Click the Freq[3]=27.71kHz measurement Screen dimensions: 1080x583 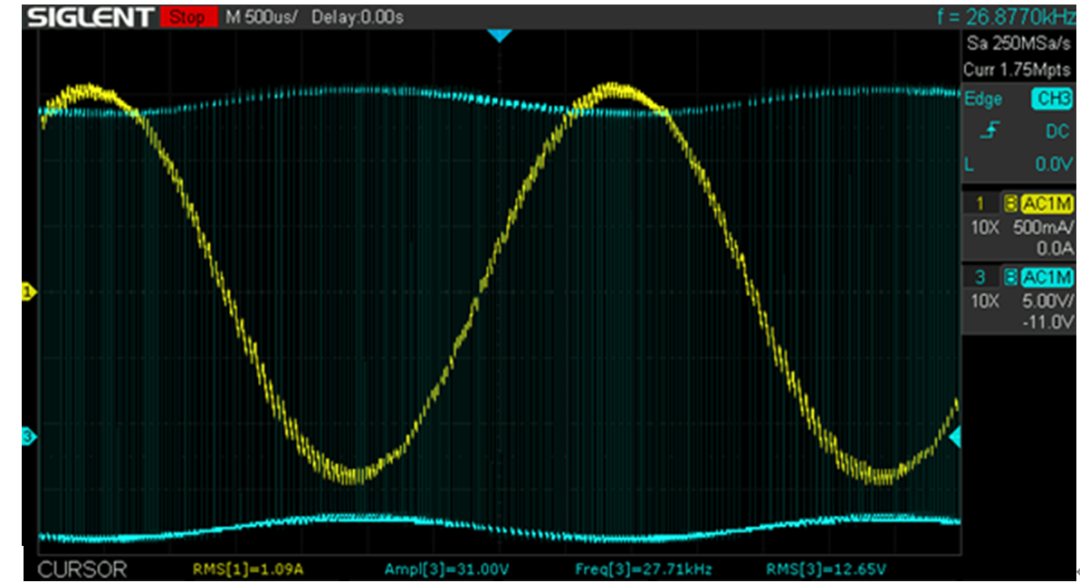point(643,569)
